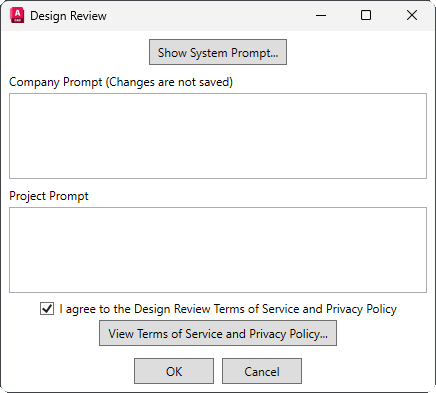Viewport: 436px width, 393px height.
Task: Focus the Company Prompt text box
Action: [x=218, y=136]
